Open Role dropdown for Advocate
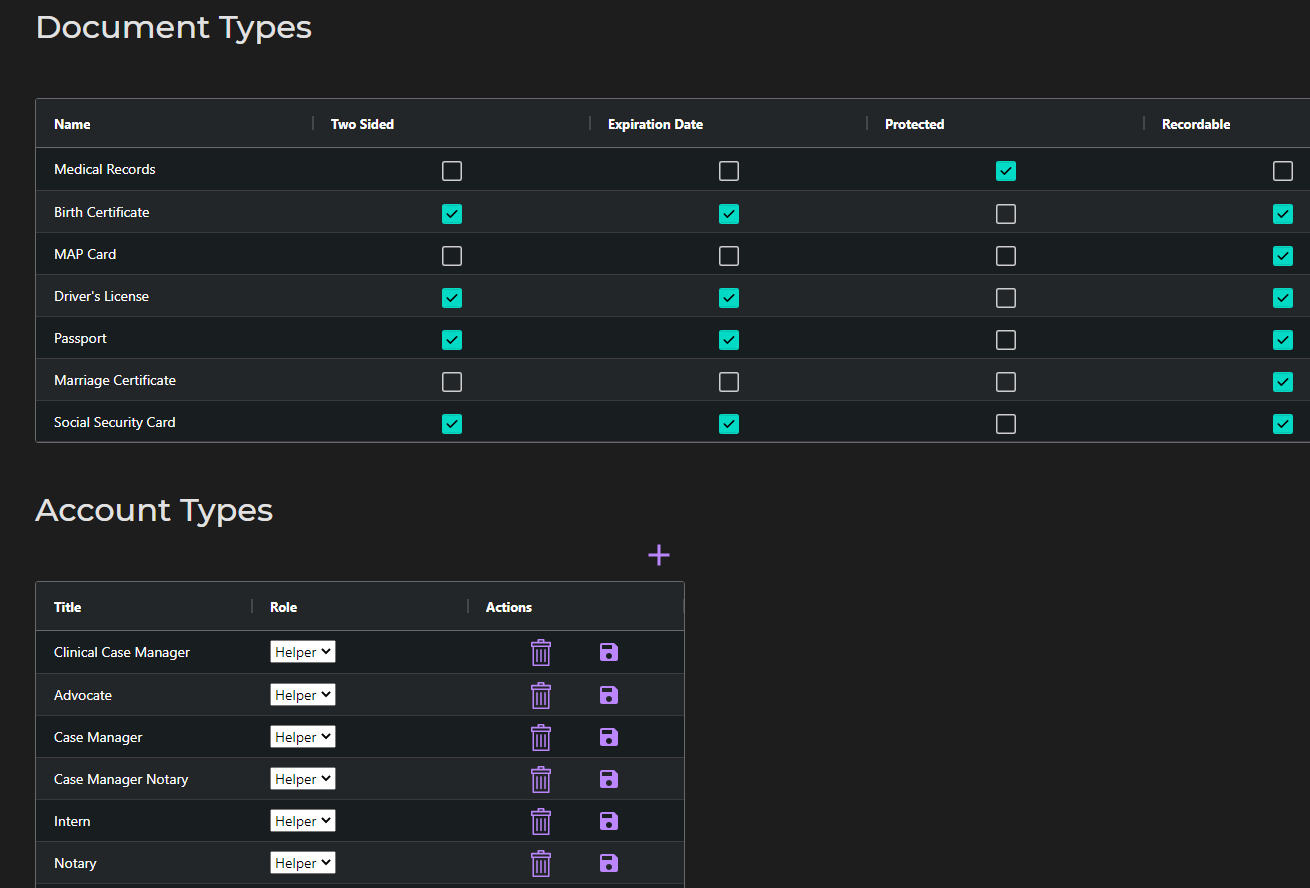Viewport: 1310px width, 888px height. point(303,694)
